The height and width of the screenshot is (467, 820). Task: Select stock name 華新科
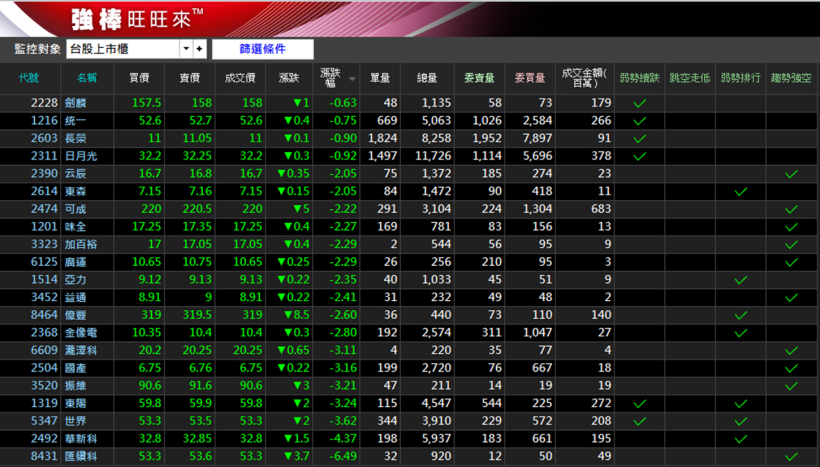click(81, 439)
